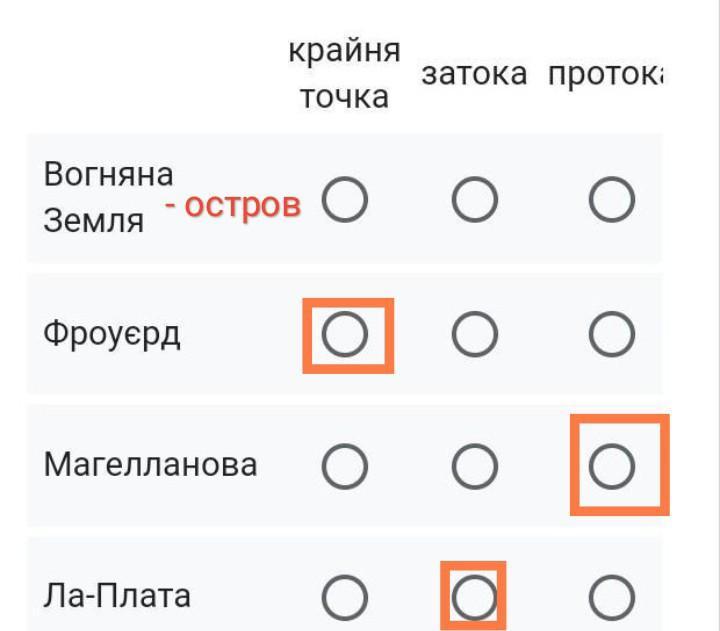Click the 'Магелланова' row label
Screen dimensions: 720x631
point(150,464)
